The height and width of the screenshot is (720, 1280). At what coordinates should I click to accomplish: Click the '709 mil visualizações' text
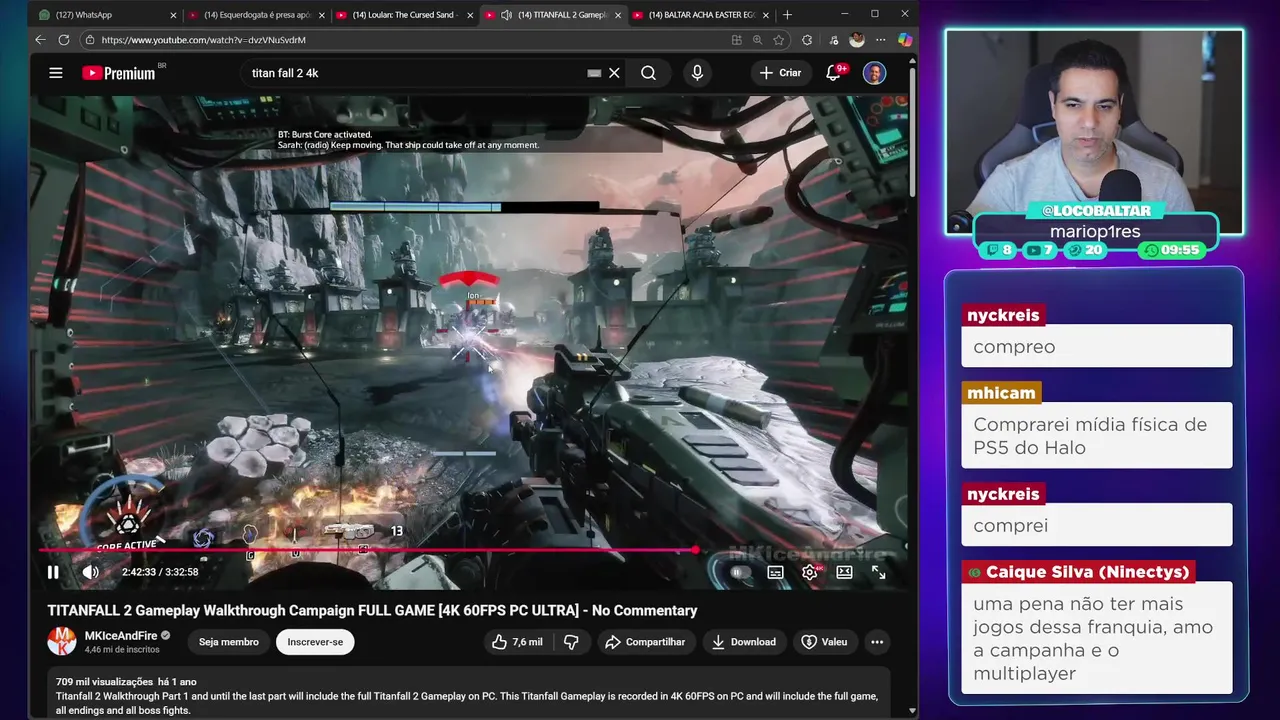point(104,682)
